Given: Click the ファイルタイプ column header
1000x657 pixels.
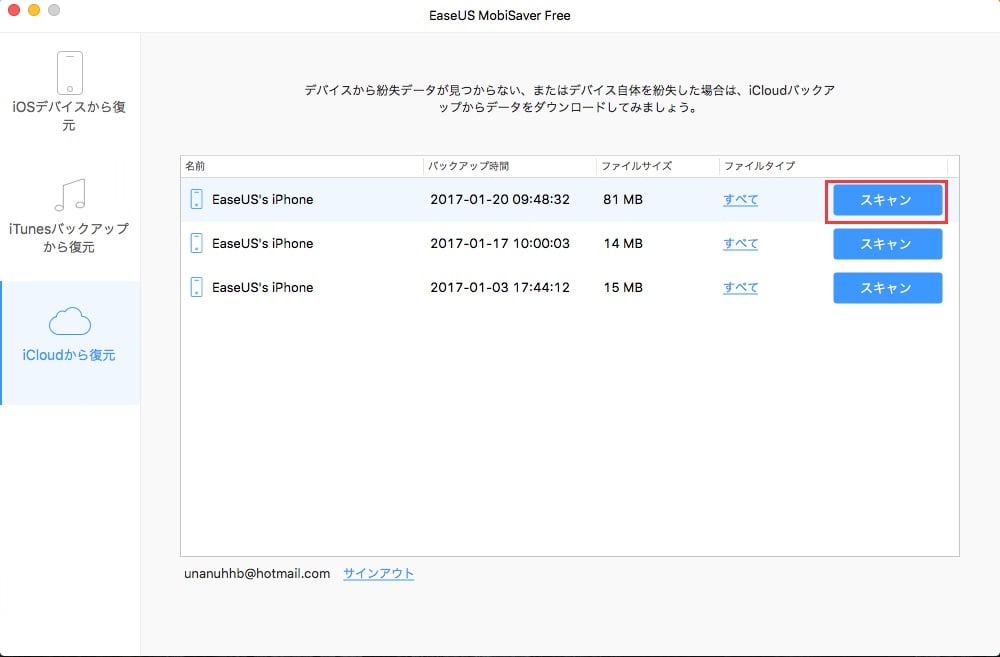Looking at the screenshot, I should 834,166.
